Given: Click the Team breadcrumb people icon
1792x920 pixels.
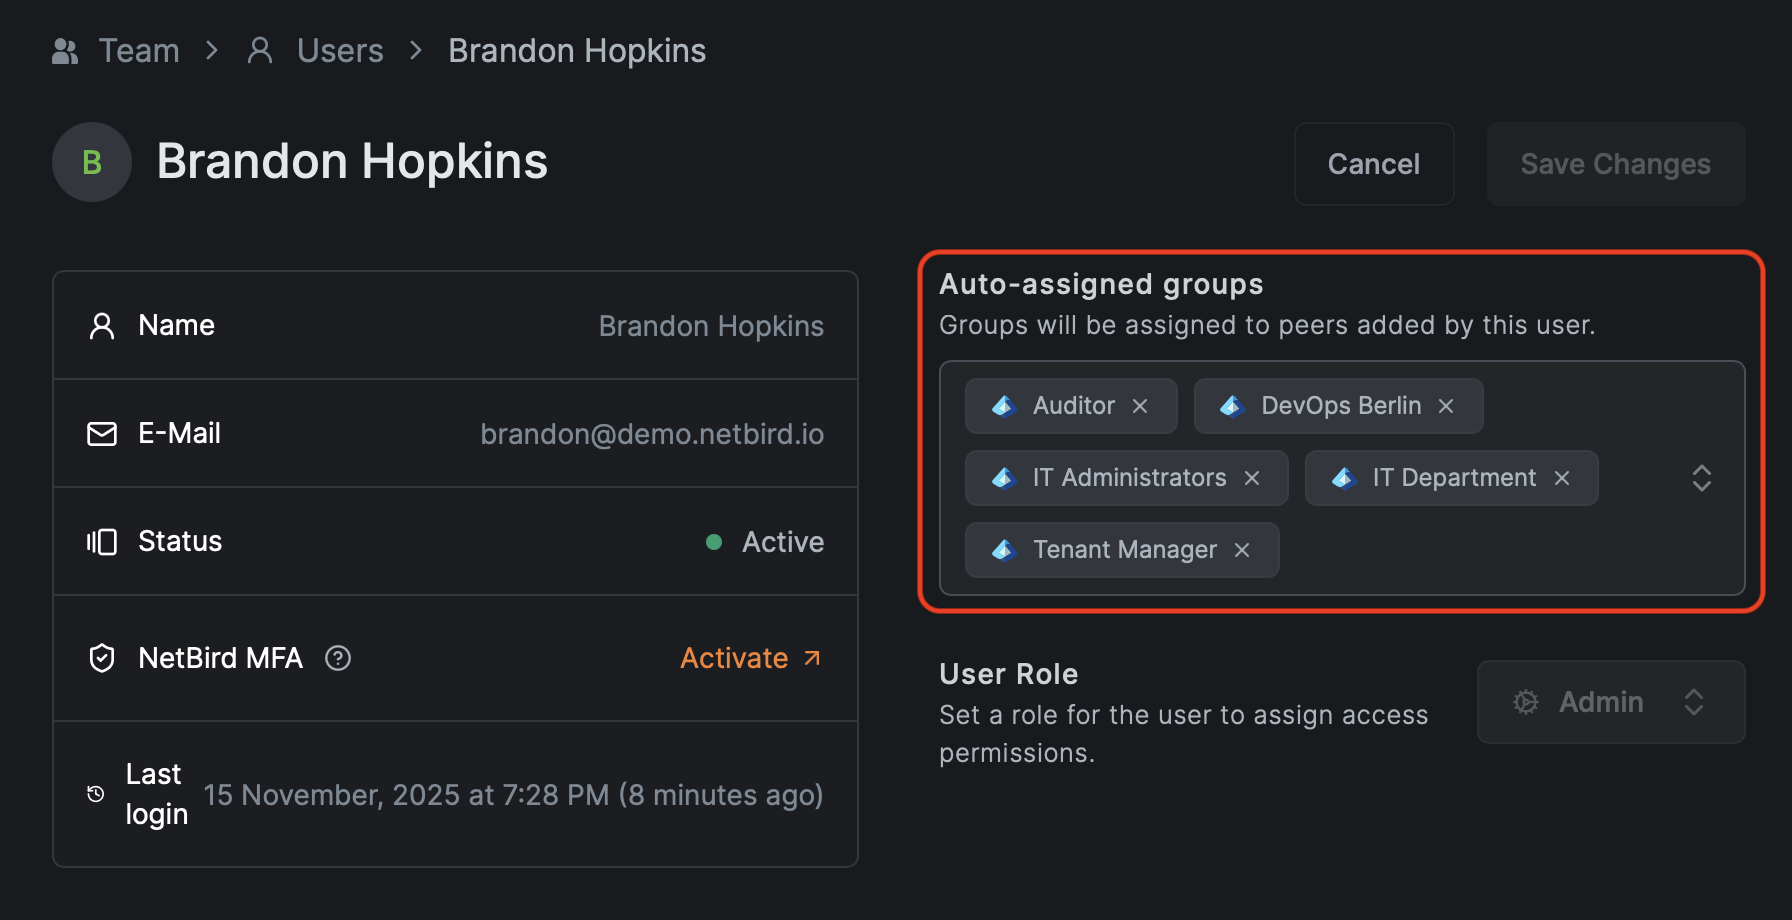Looking at the screenshot, I should 64,50.
